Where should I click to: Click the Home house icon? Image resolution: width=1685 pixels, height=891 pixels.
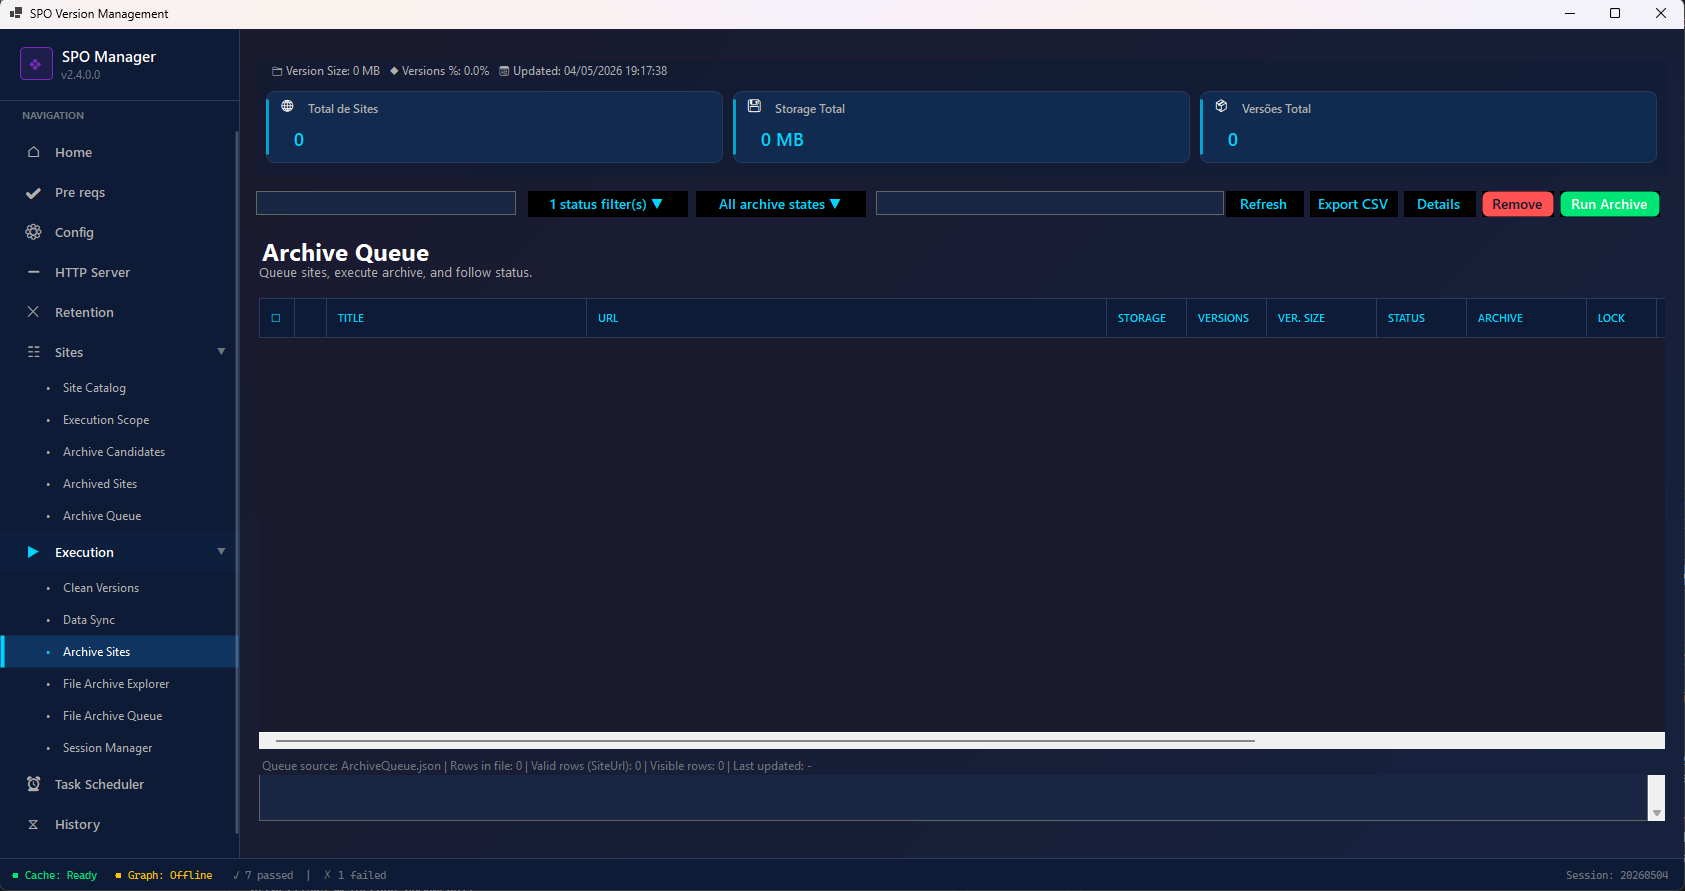coord(34,152)
